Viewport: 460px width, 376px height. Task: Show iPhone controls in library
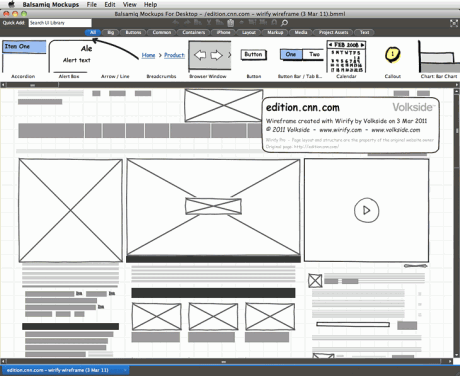click(223, 32)
